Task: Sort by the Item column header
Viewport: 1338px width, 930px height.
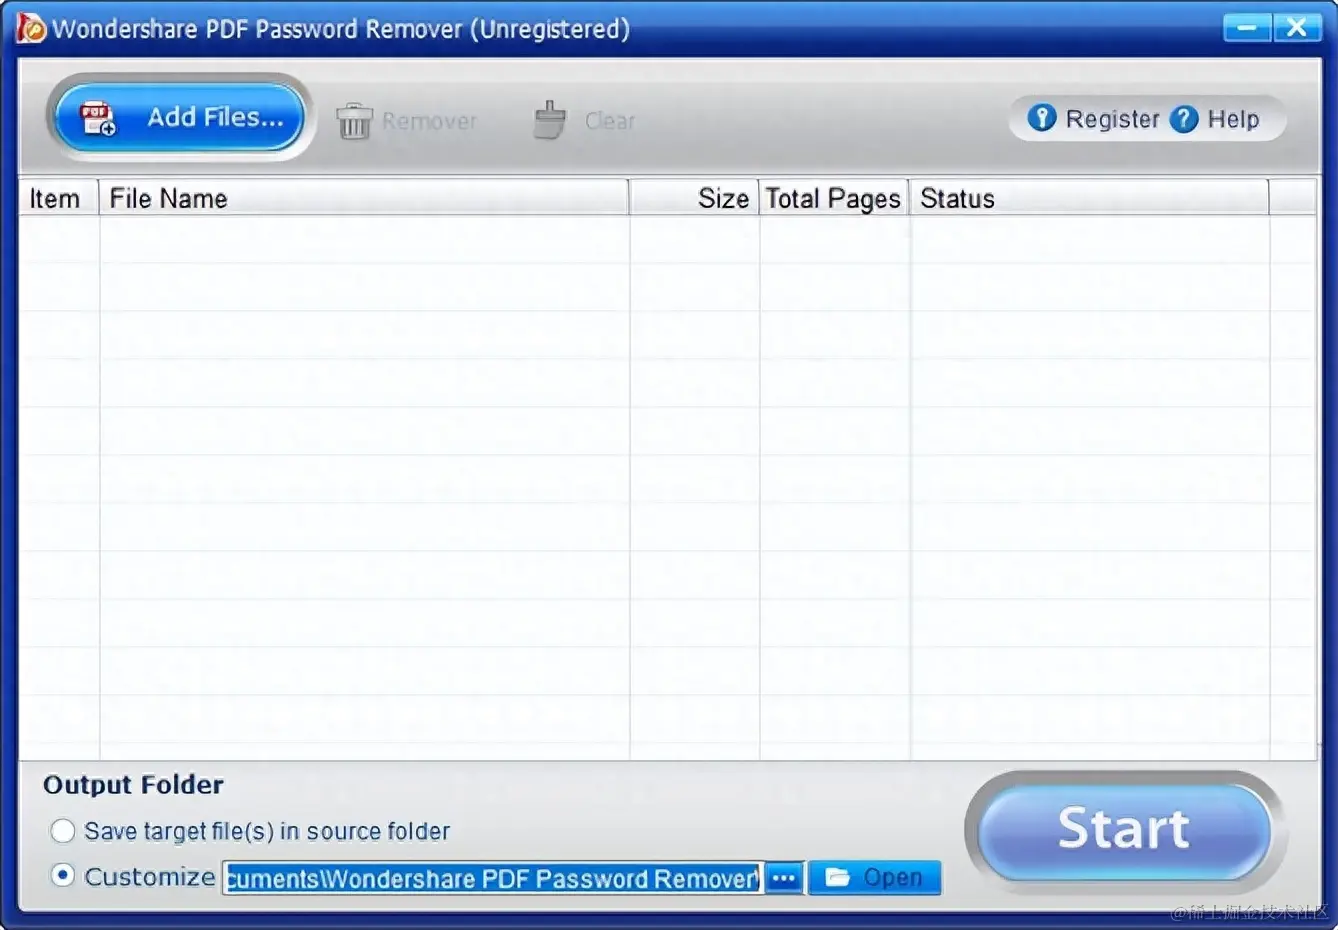Action: pos(58,198)
